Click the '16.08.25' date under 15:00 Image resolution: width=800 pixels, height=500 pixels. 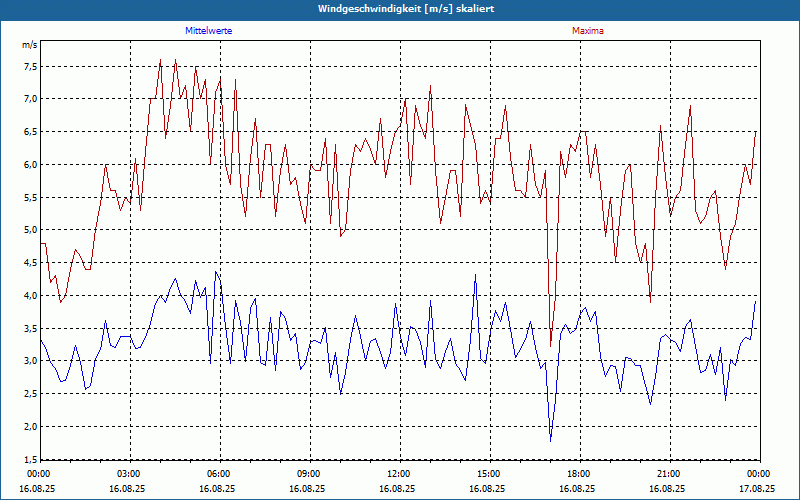click(487, 488)
